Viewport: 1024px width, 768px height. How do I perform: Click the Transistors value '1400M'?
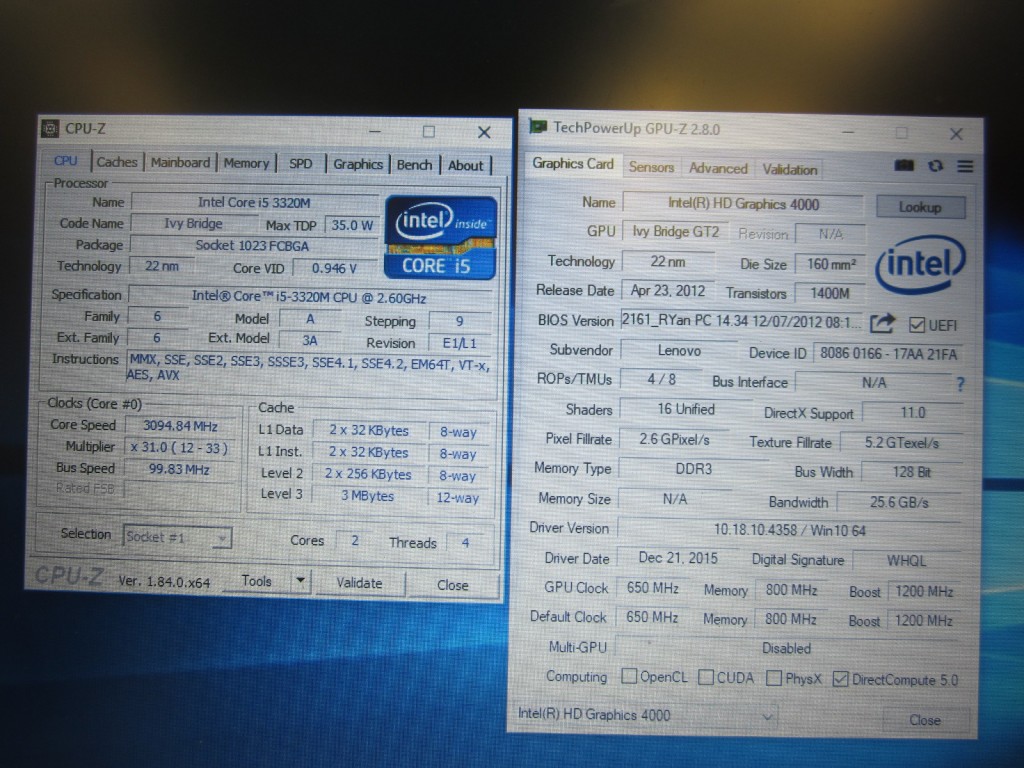pyautogui.click(x=830, y=294)
